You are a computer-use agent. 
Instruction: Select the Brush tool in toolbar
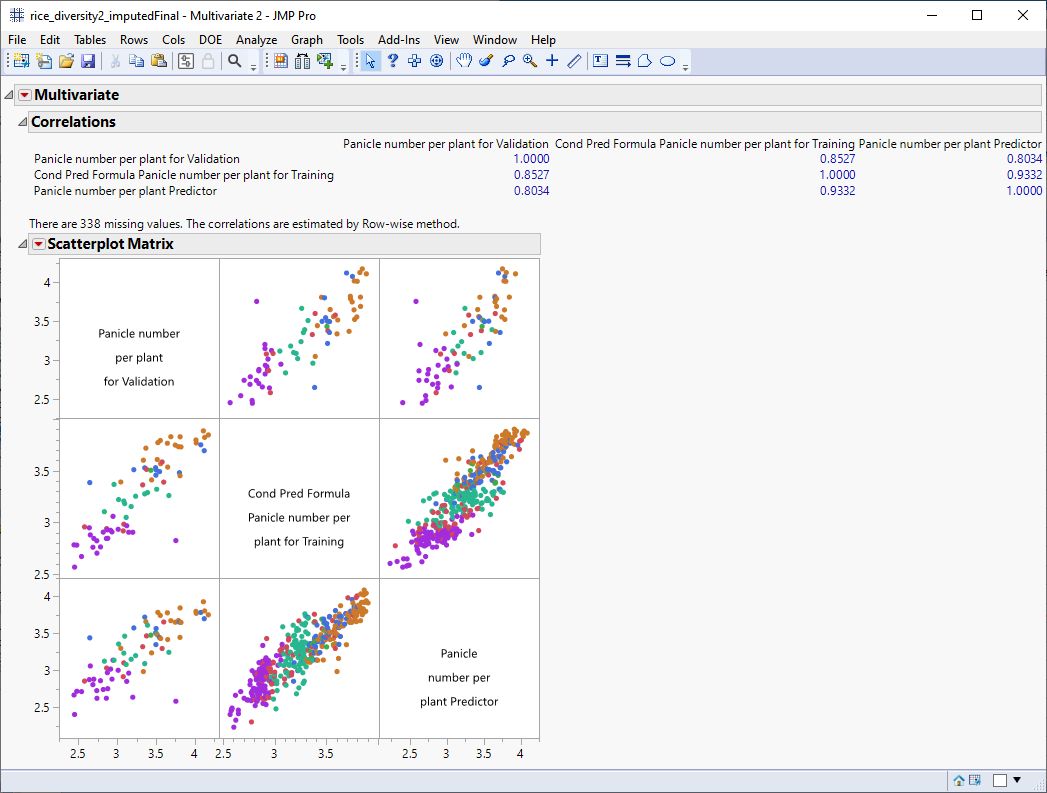point(486,62)
